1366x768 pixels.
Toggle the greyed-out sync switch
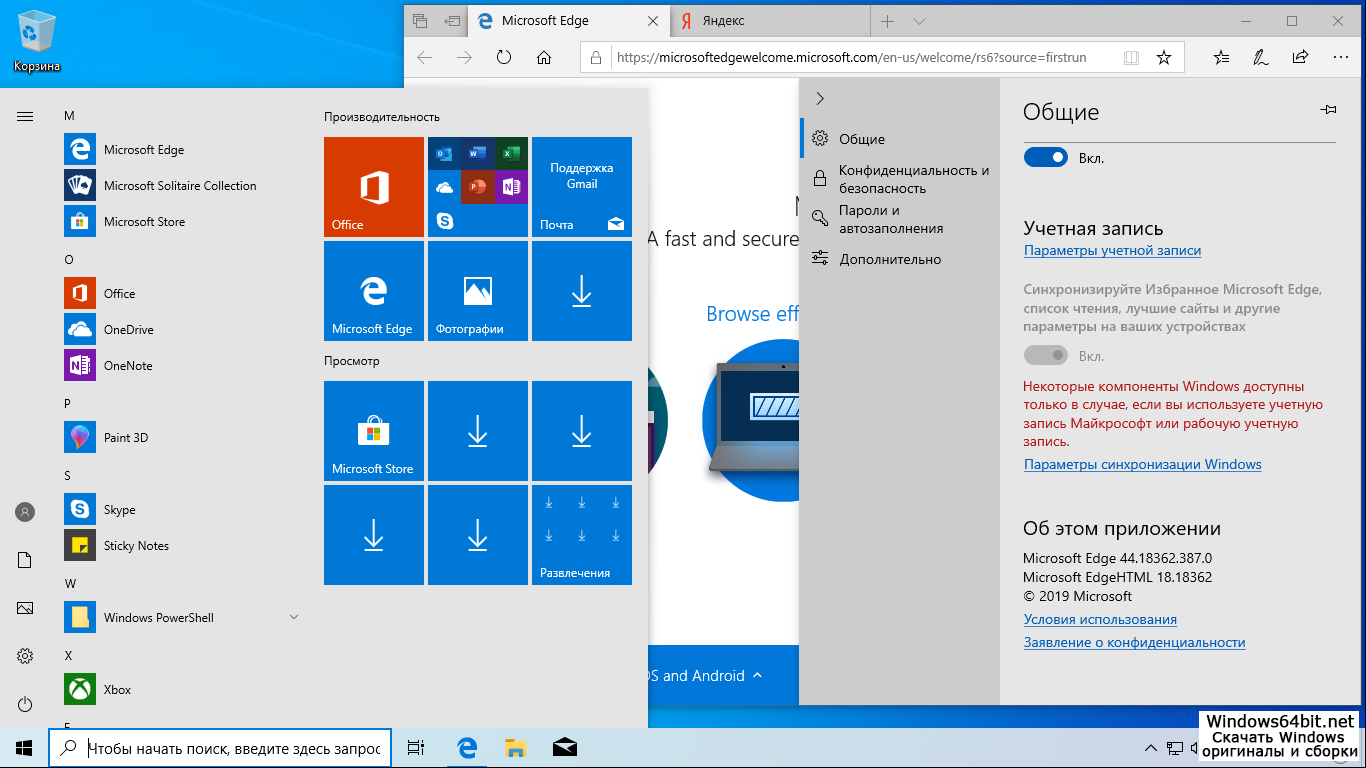pos(1046,356)
